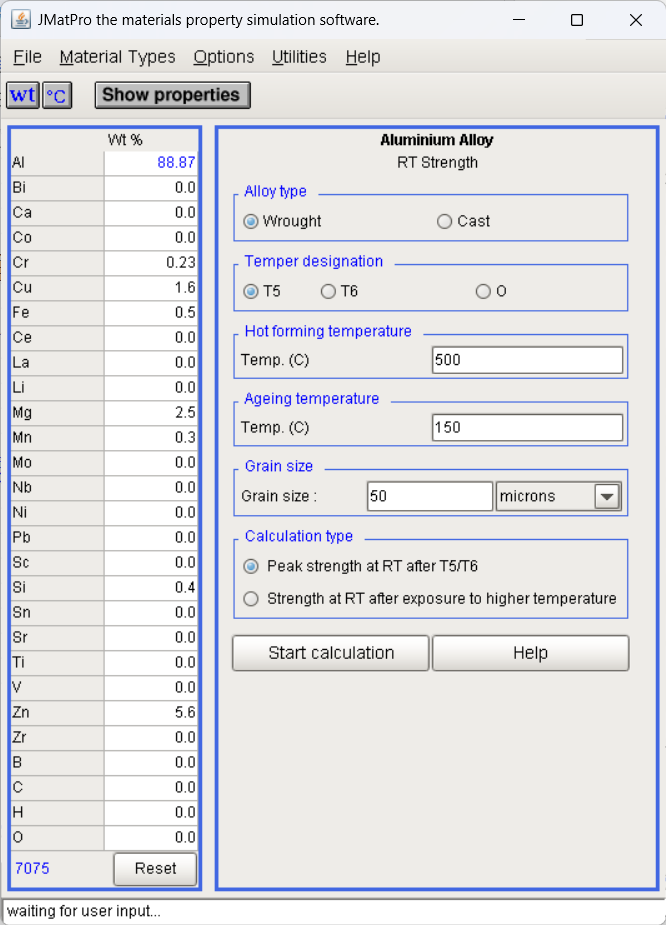Click the Ageing temperature input field
The height and width of the screenshot is (925, 666).
pos(527,428)
